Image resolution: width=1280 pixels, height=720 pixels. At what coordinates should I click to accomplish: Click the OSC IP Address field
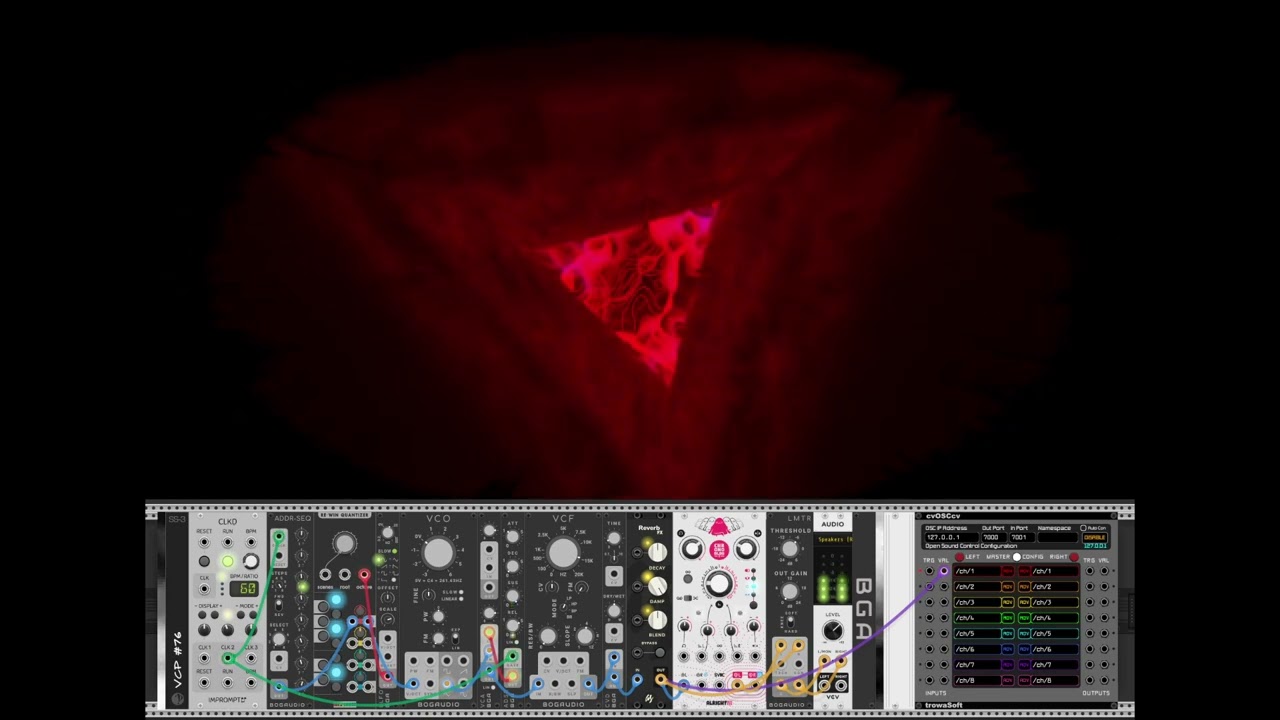[x=952, y=537]
